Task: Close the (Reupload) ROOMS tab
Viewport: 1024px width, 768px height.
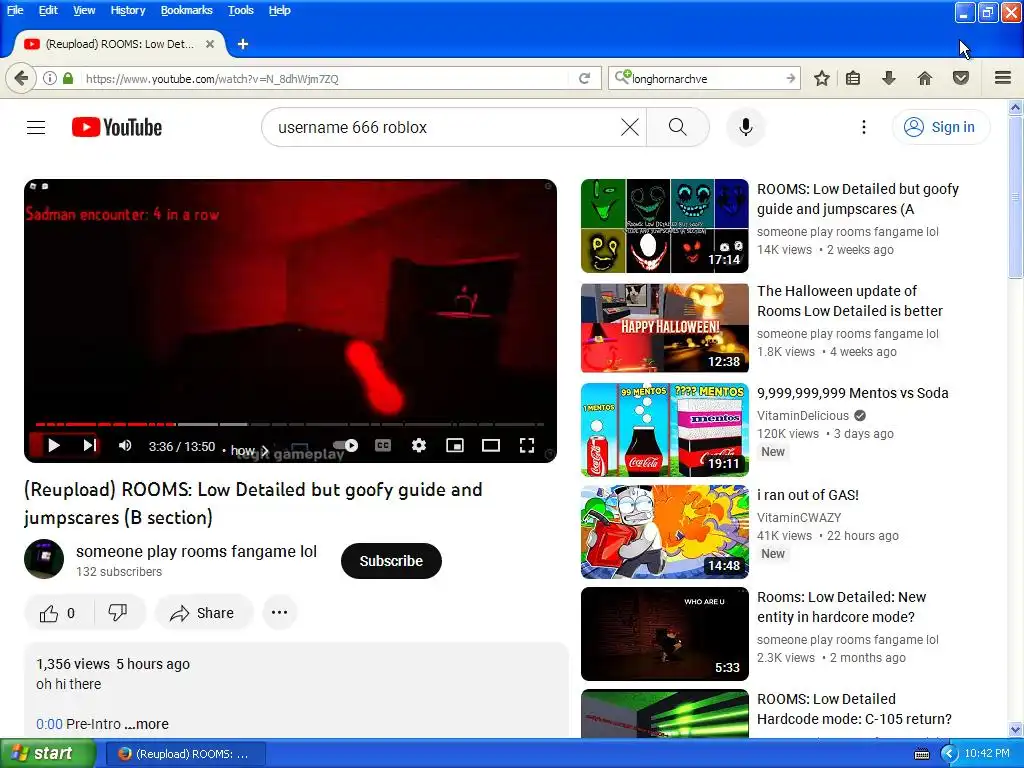Action: (210, 44)
